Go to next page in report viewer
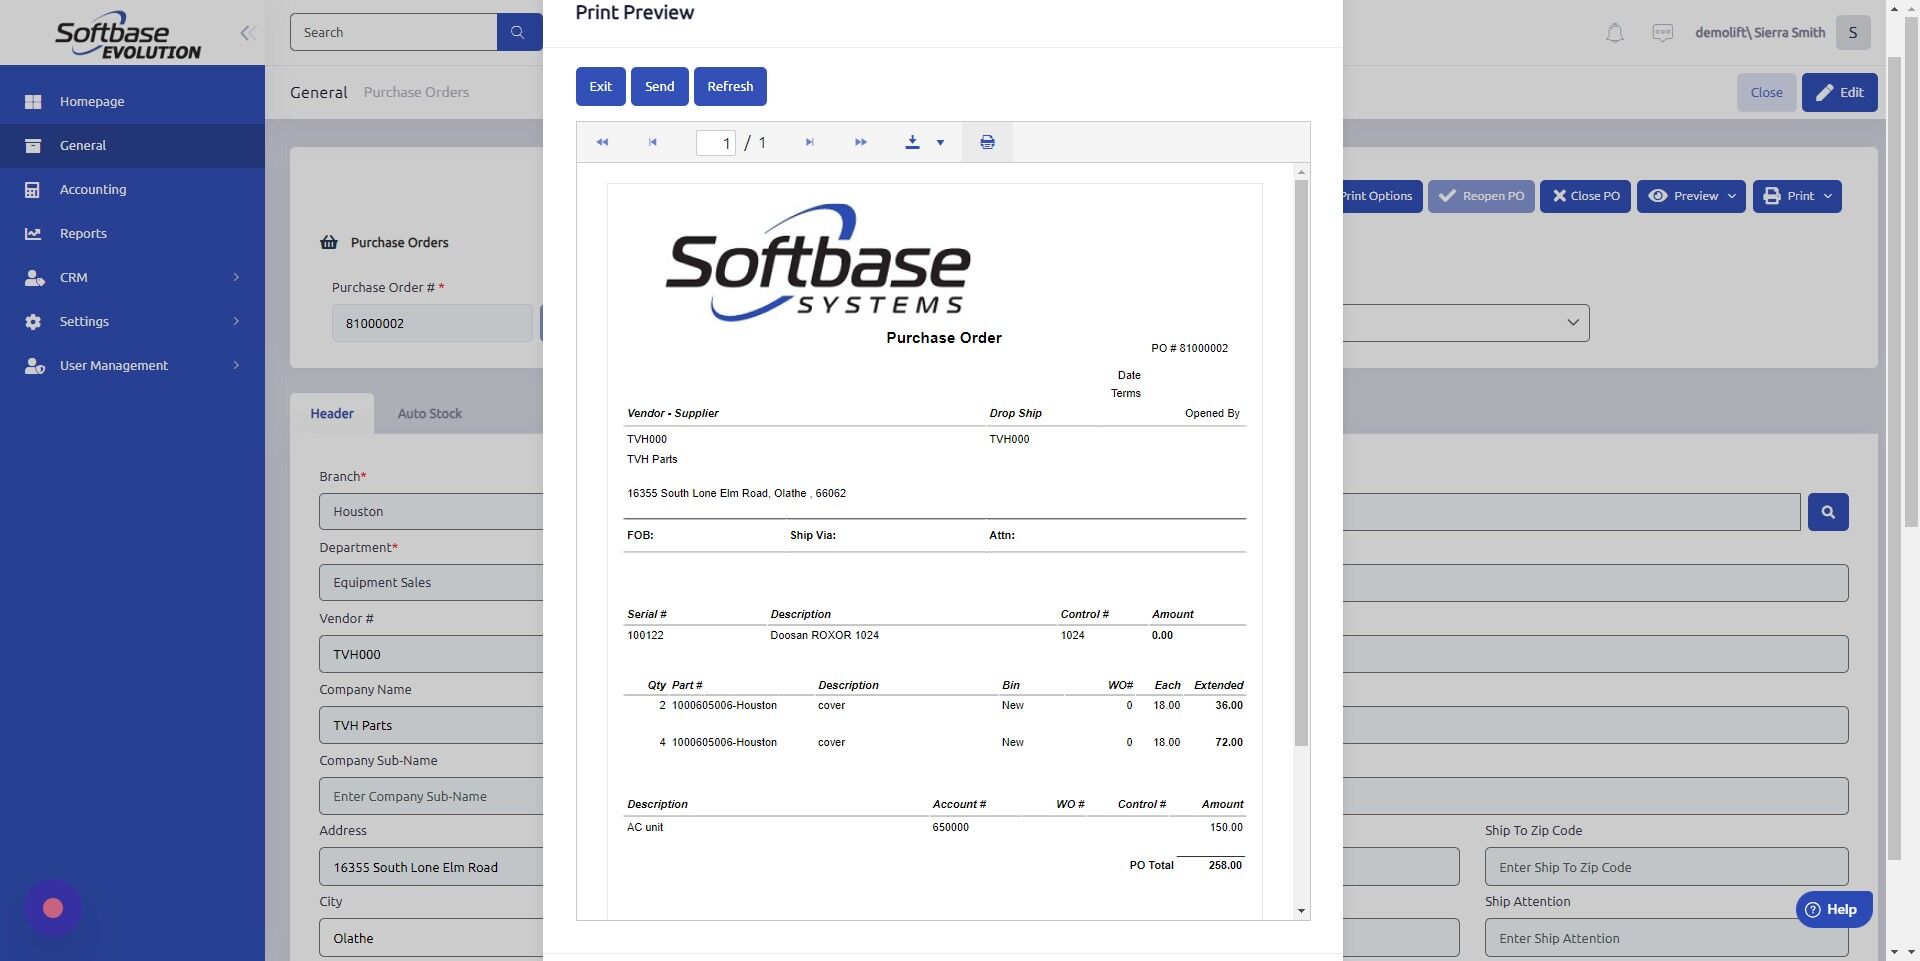This screenshot has height=961, width=1920. (x=809, y=142)
